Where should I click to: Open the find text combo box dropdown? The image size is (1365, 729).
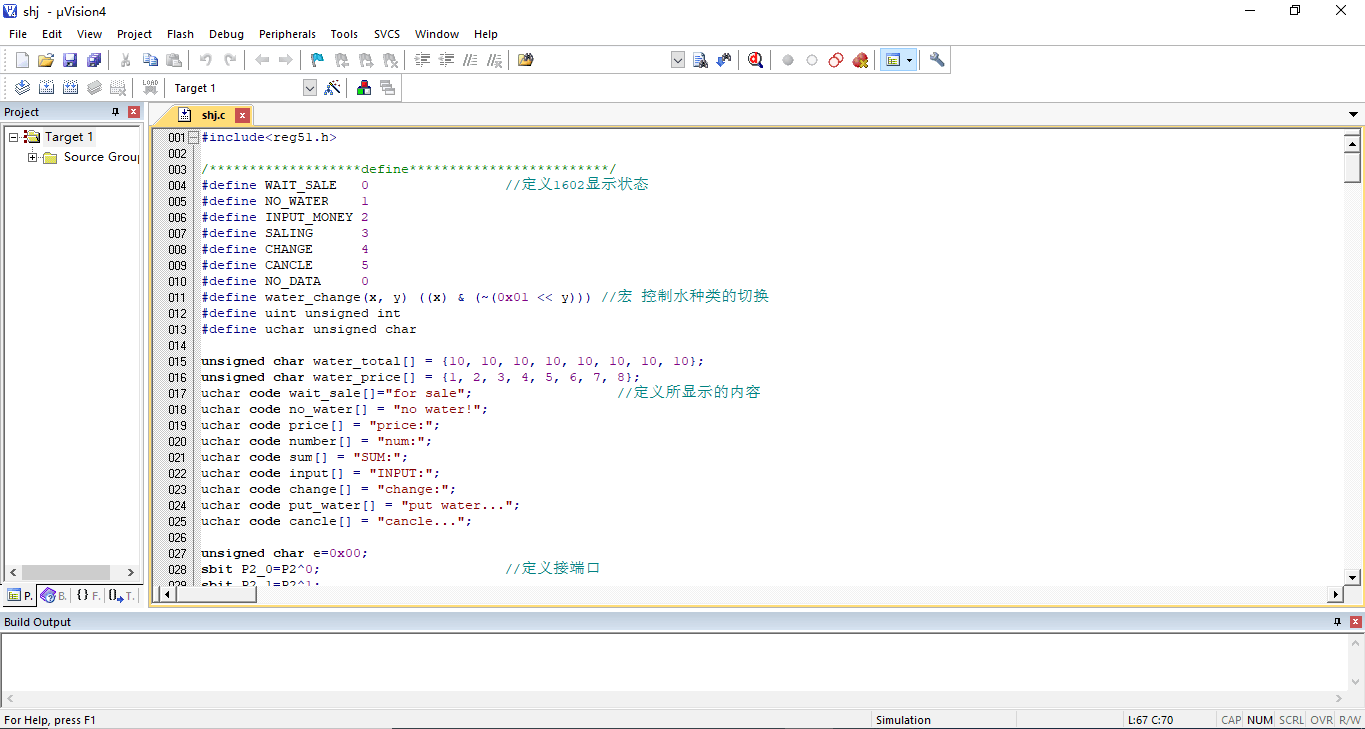click(678, 60)
